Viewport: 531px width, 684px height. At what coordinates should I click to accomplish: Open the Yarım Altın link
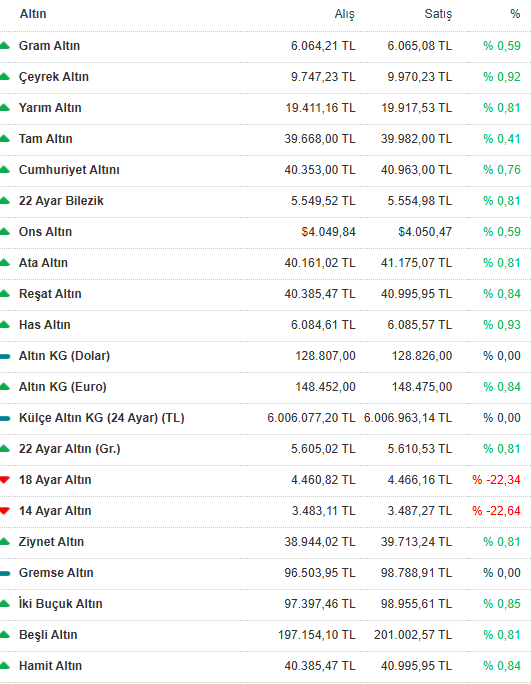50,108
